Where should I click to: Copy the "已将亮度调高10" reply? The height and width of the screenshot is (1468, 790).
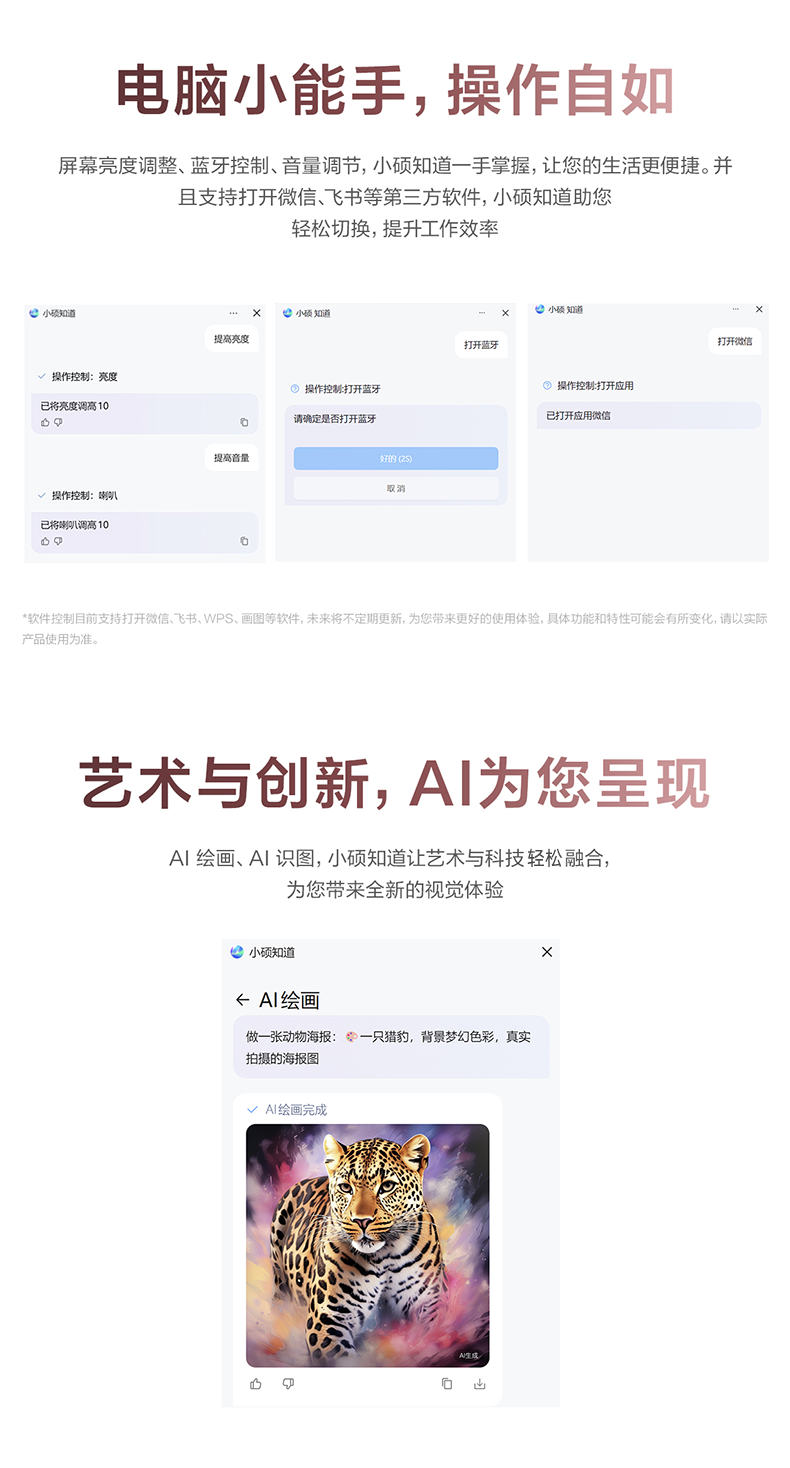click(x=244, y=422)
